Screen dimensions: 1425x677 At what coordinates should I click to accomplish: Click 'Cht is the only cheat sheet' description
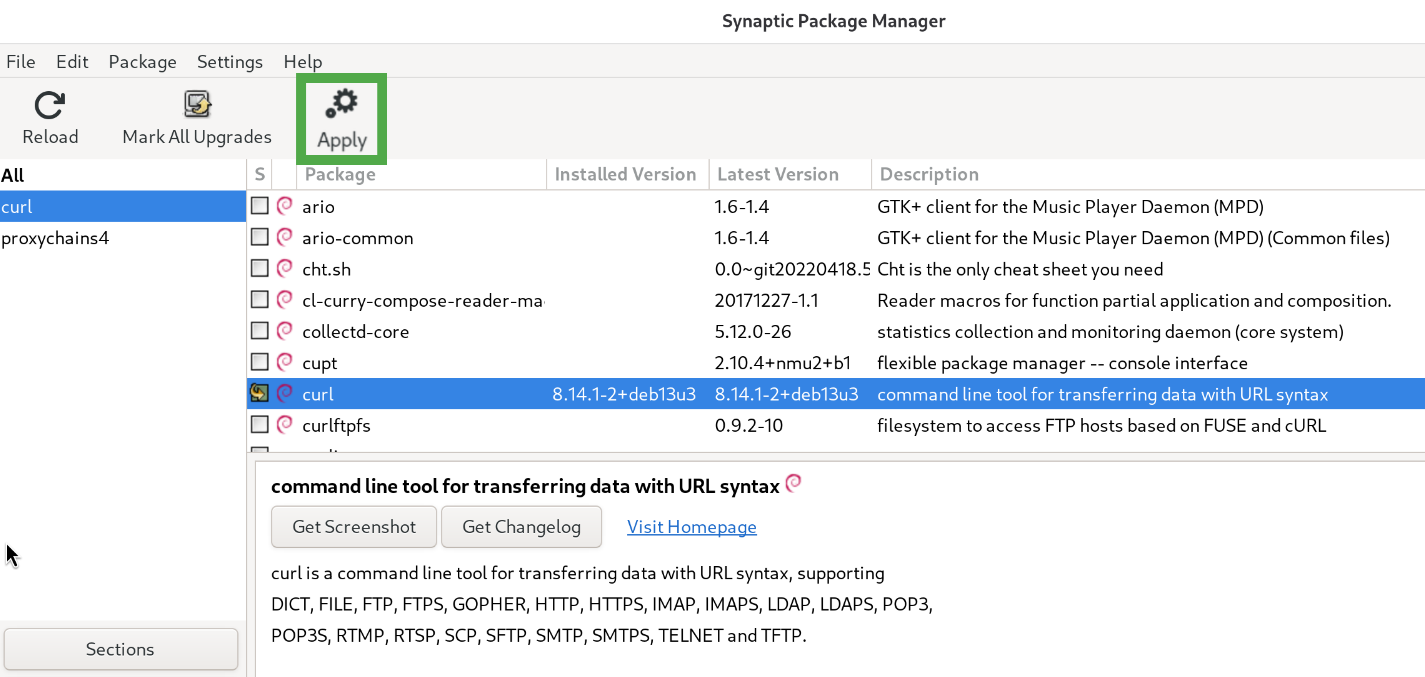tap(1020, 269)
